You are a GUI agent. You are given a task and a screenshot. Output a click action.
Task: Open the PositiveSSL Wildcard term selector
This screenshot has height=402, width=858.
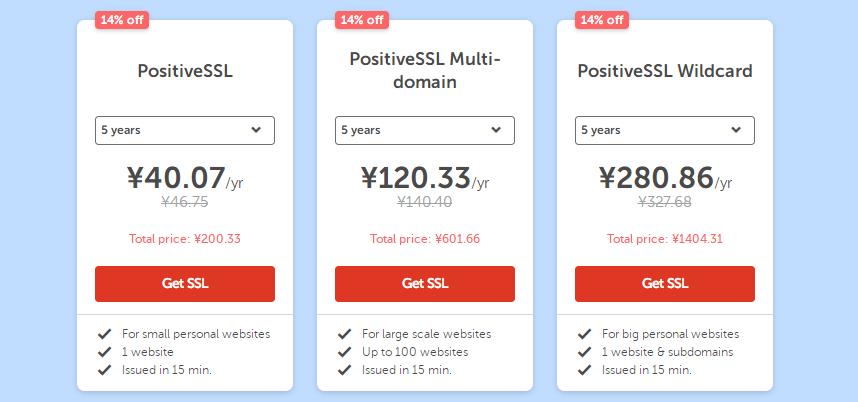[665, 130]
